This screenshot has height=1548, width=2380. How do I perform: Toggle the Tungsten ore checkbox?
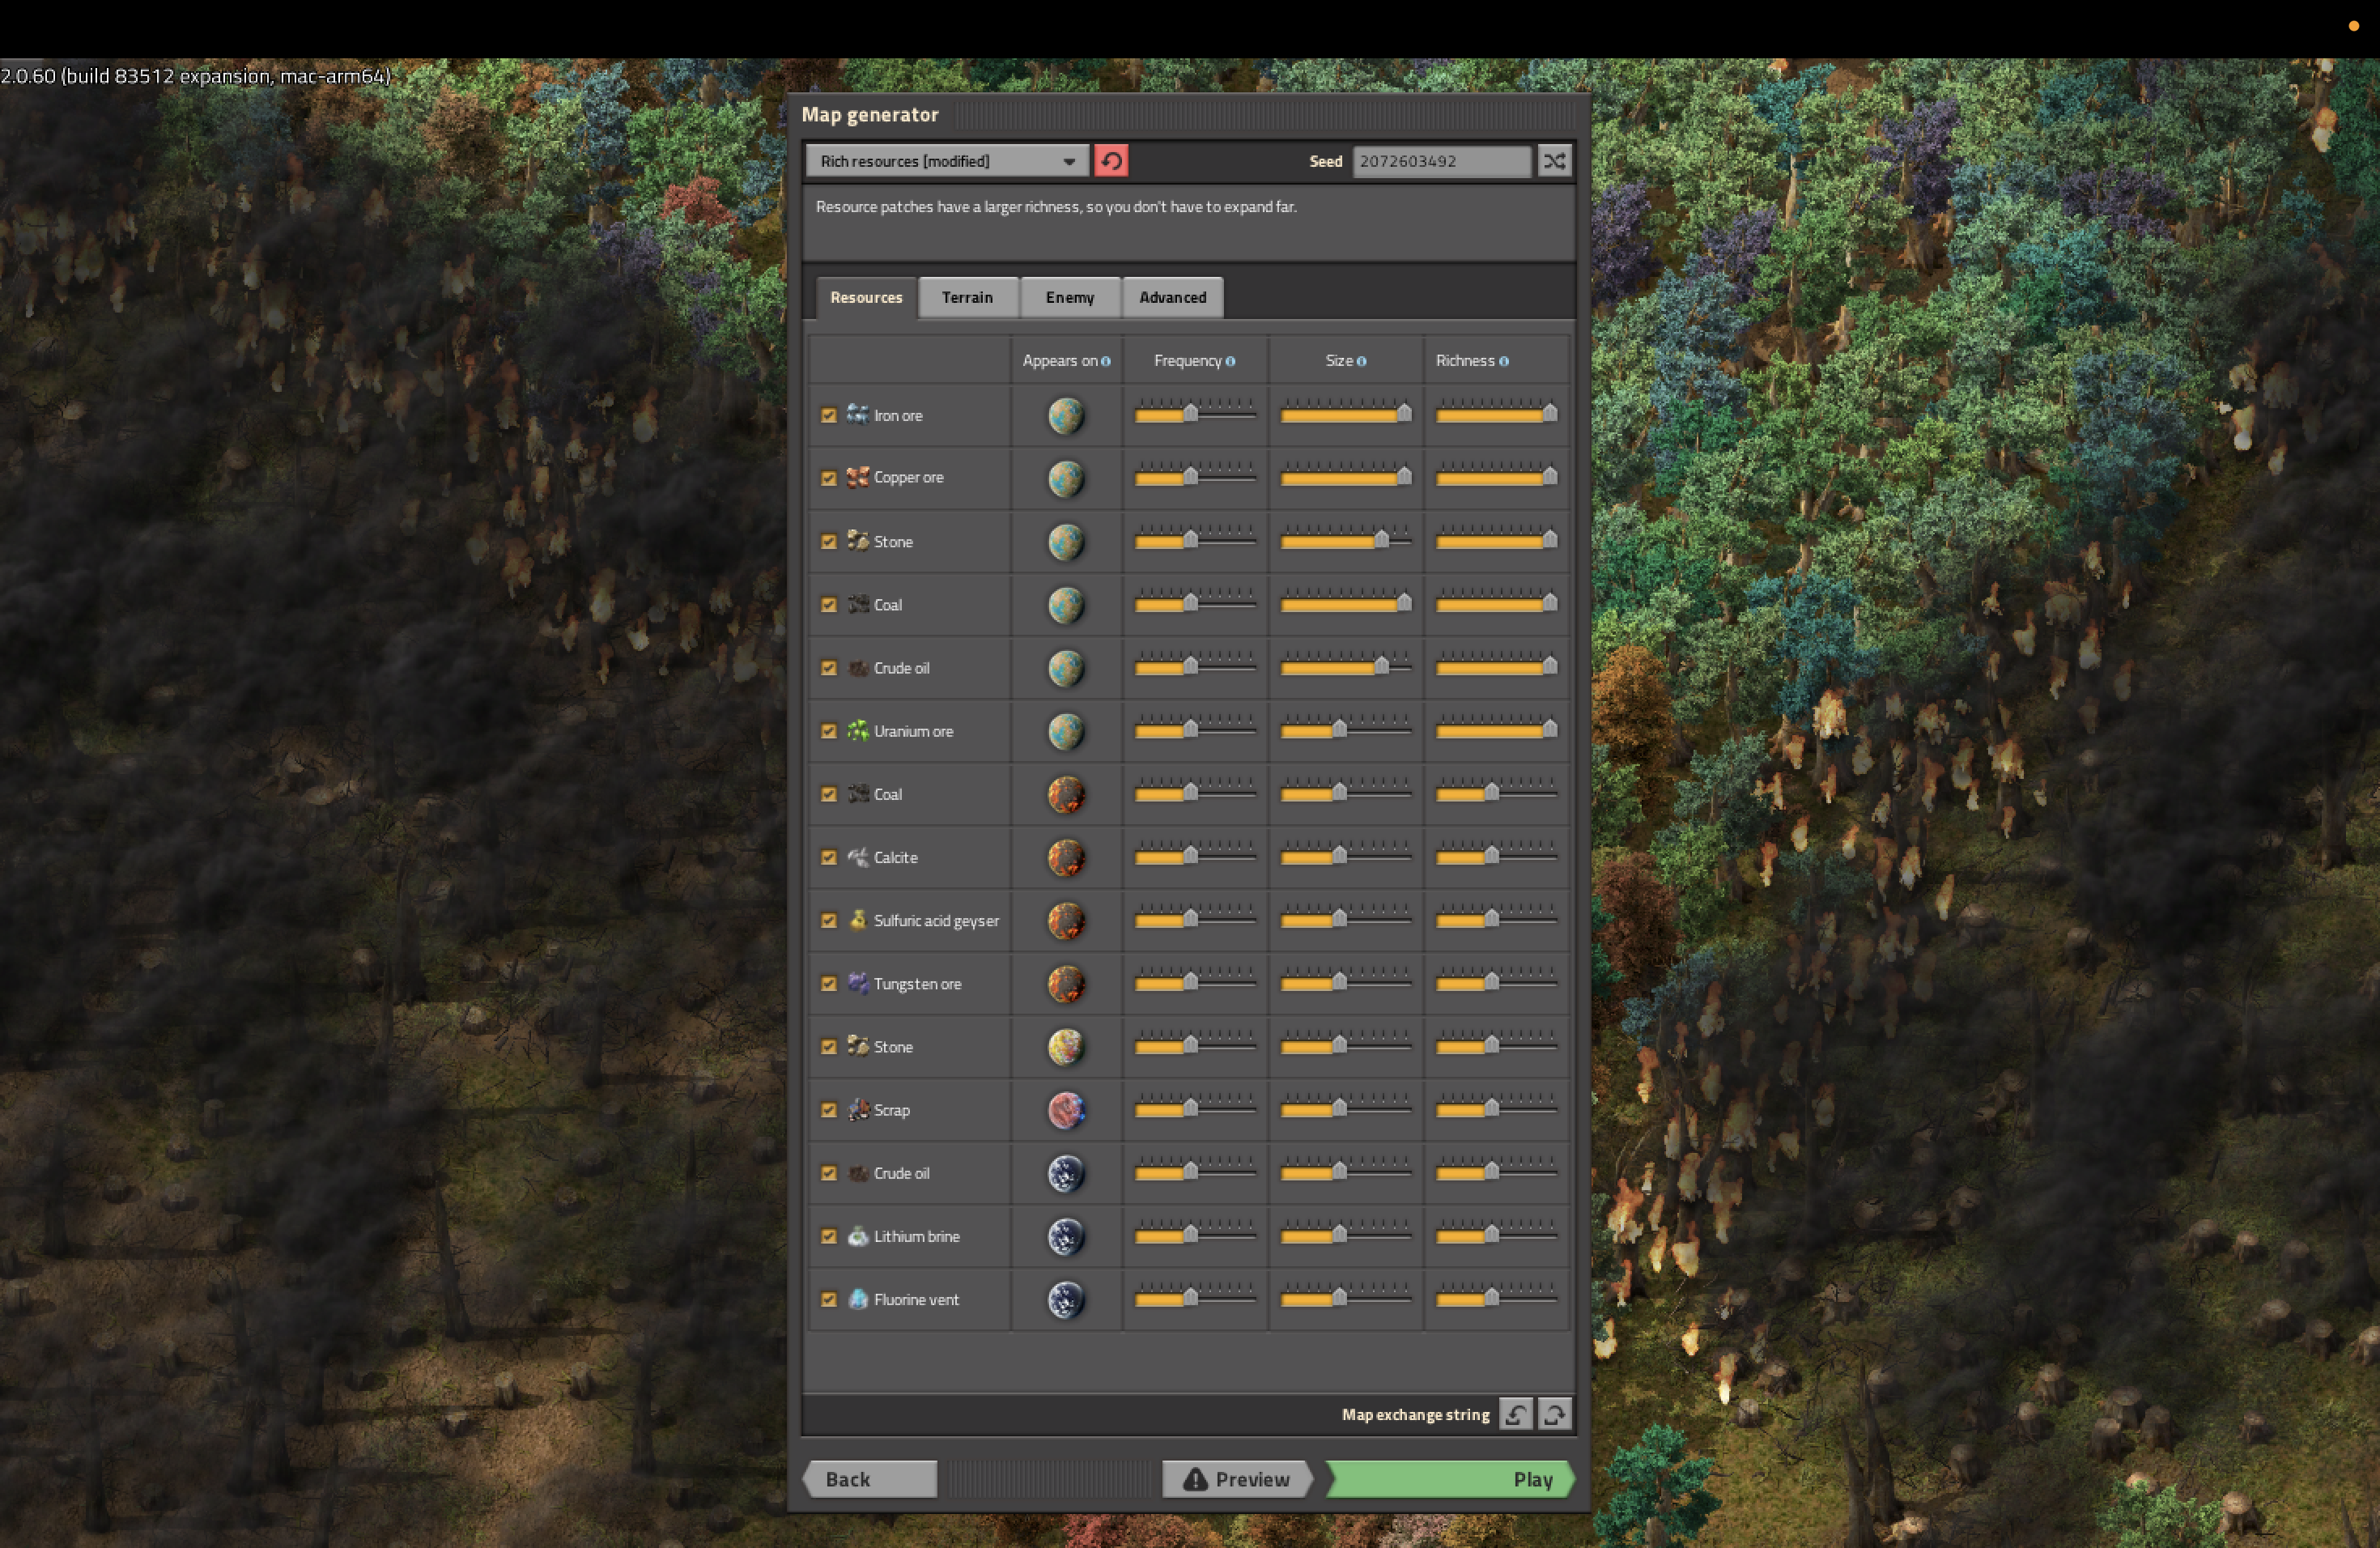[828, 984]
